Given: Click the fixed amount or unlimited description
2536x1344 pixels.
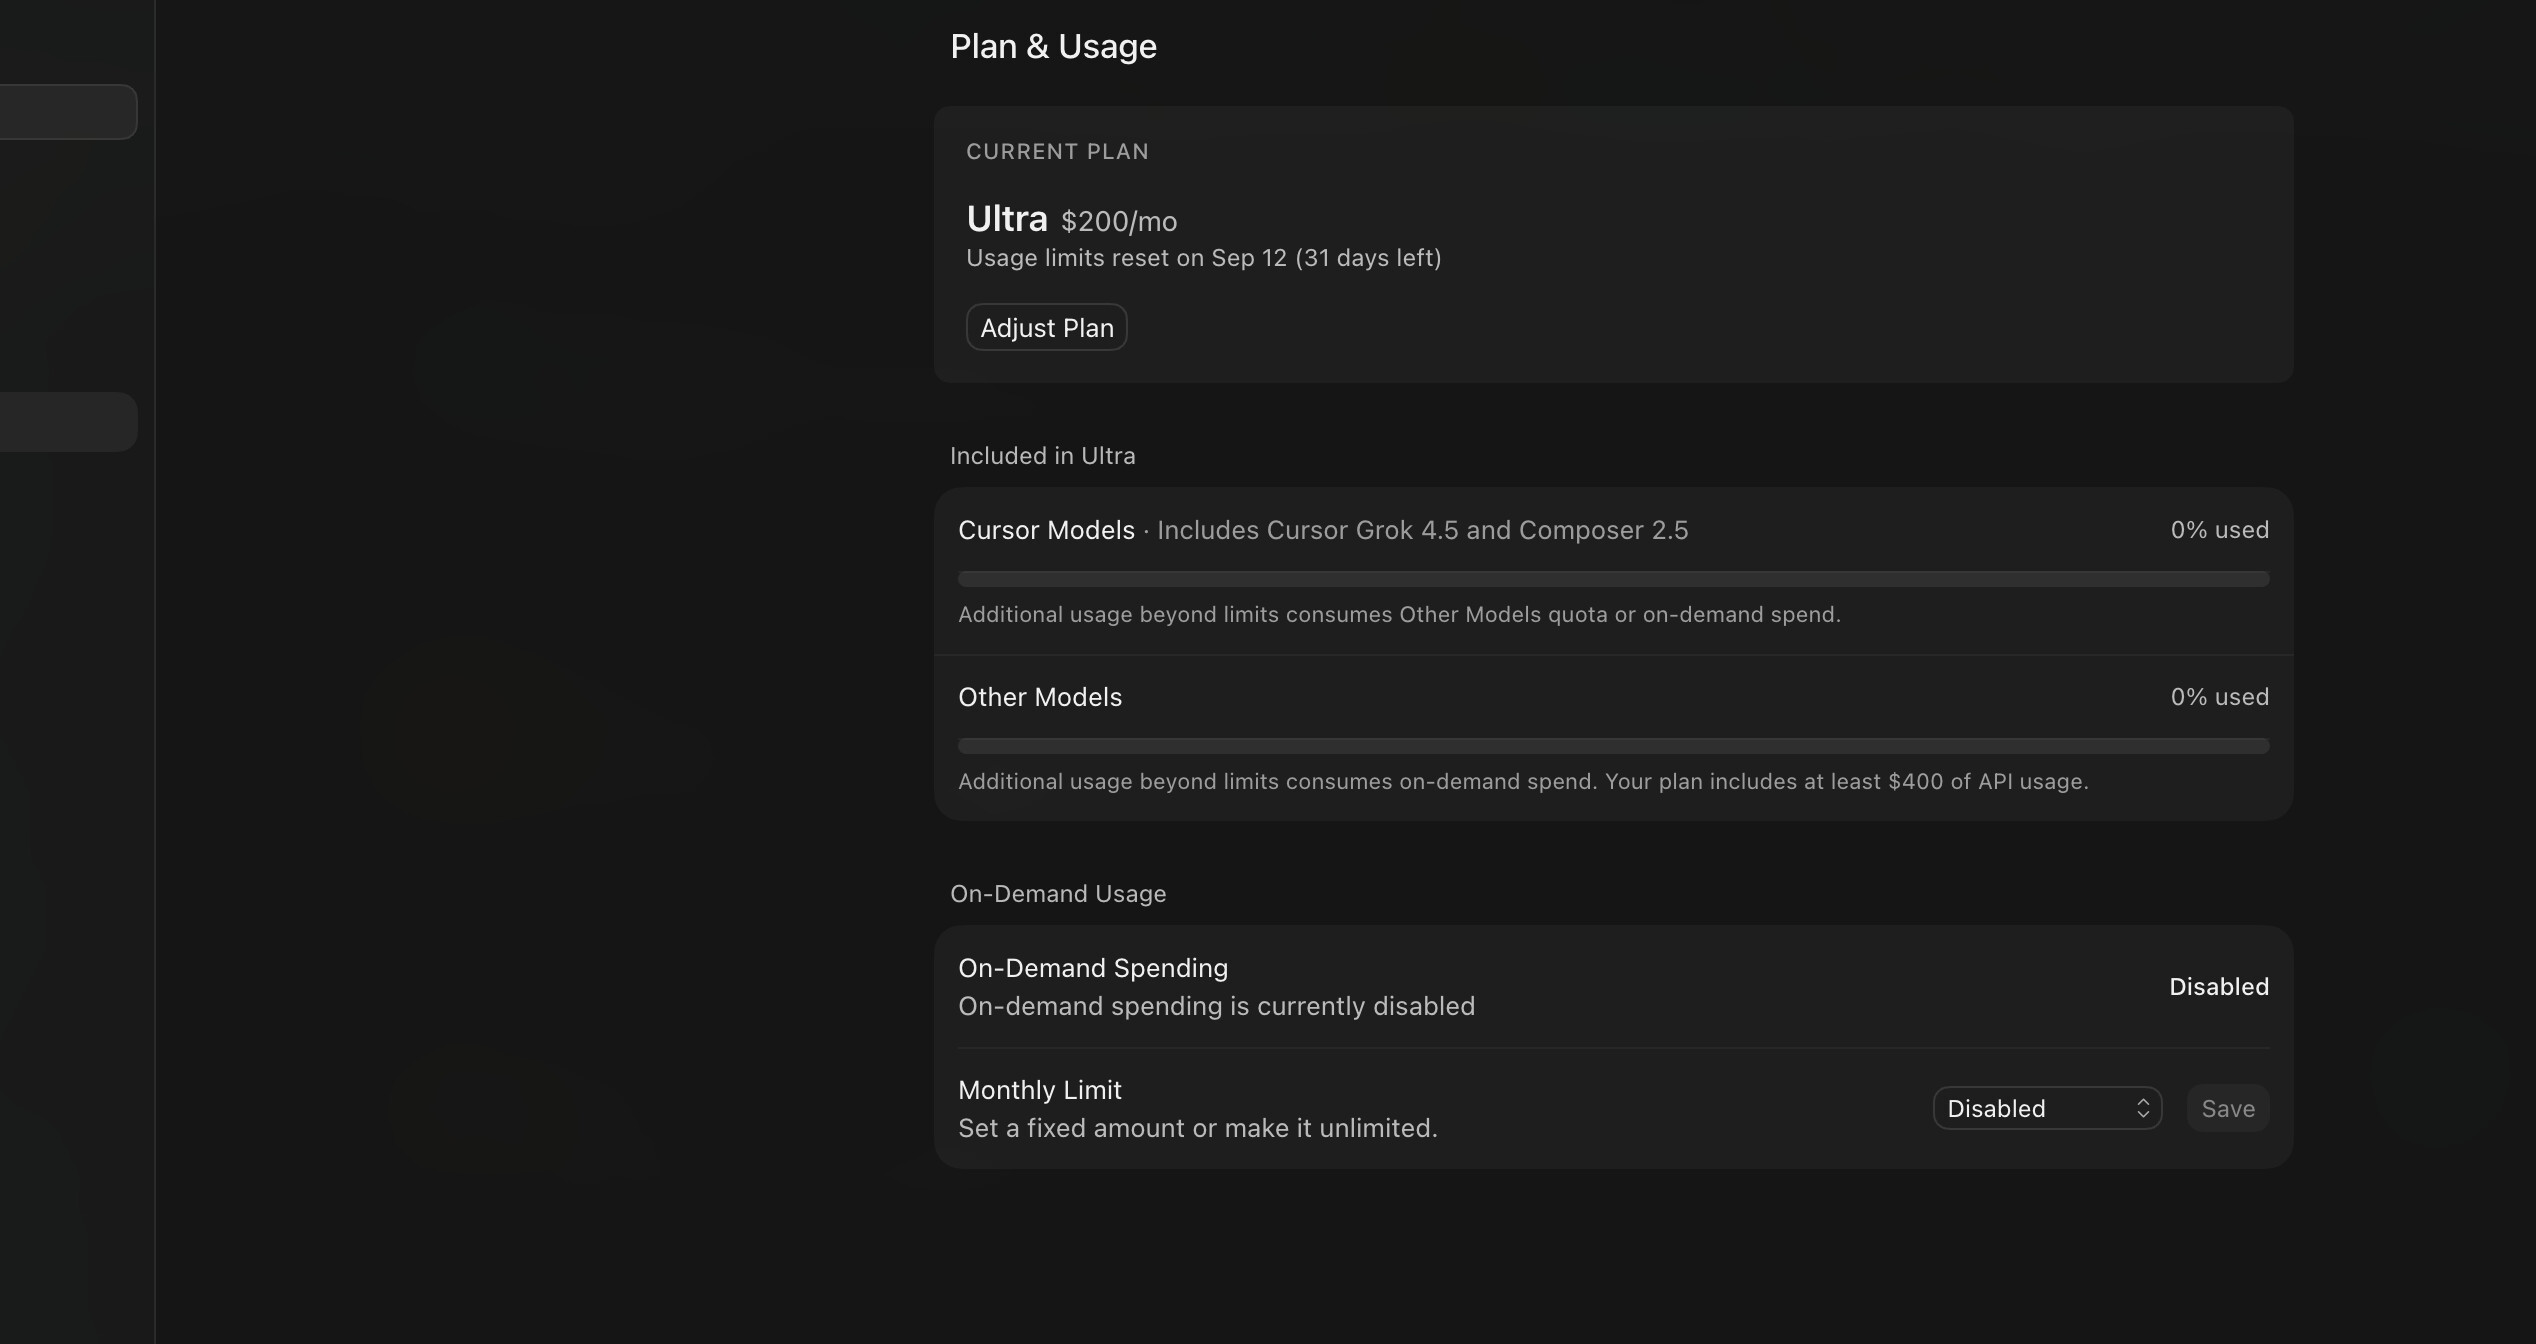Looking at the screenshot, I should [x=1198, y=1128].
